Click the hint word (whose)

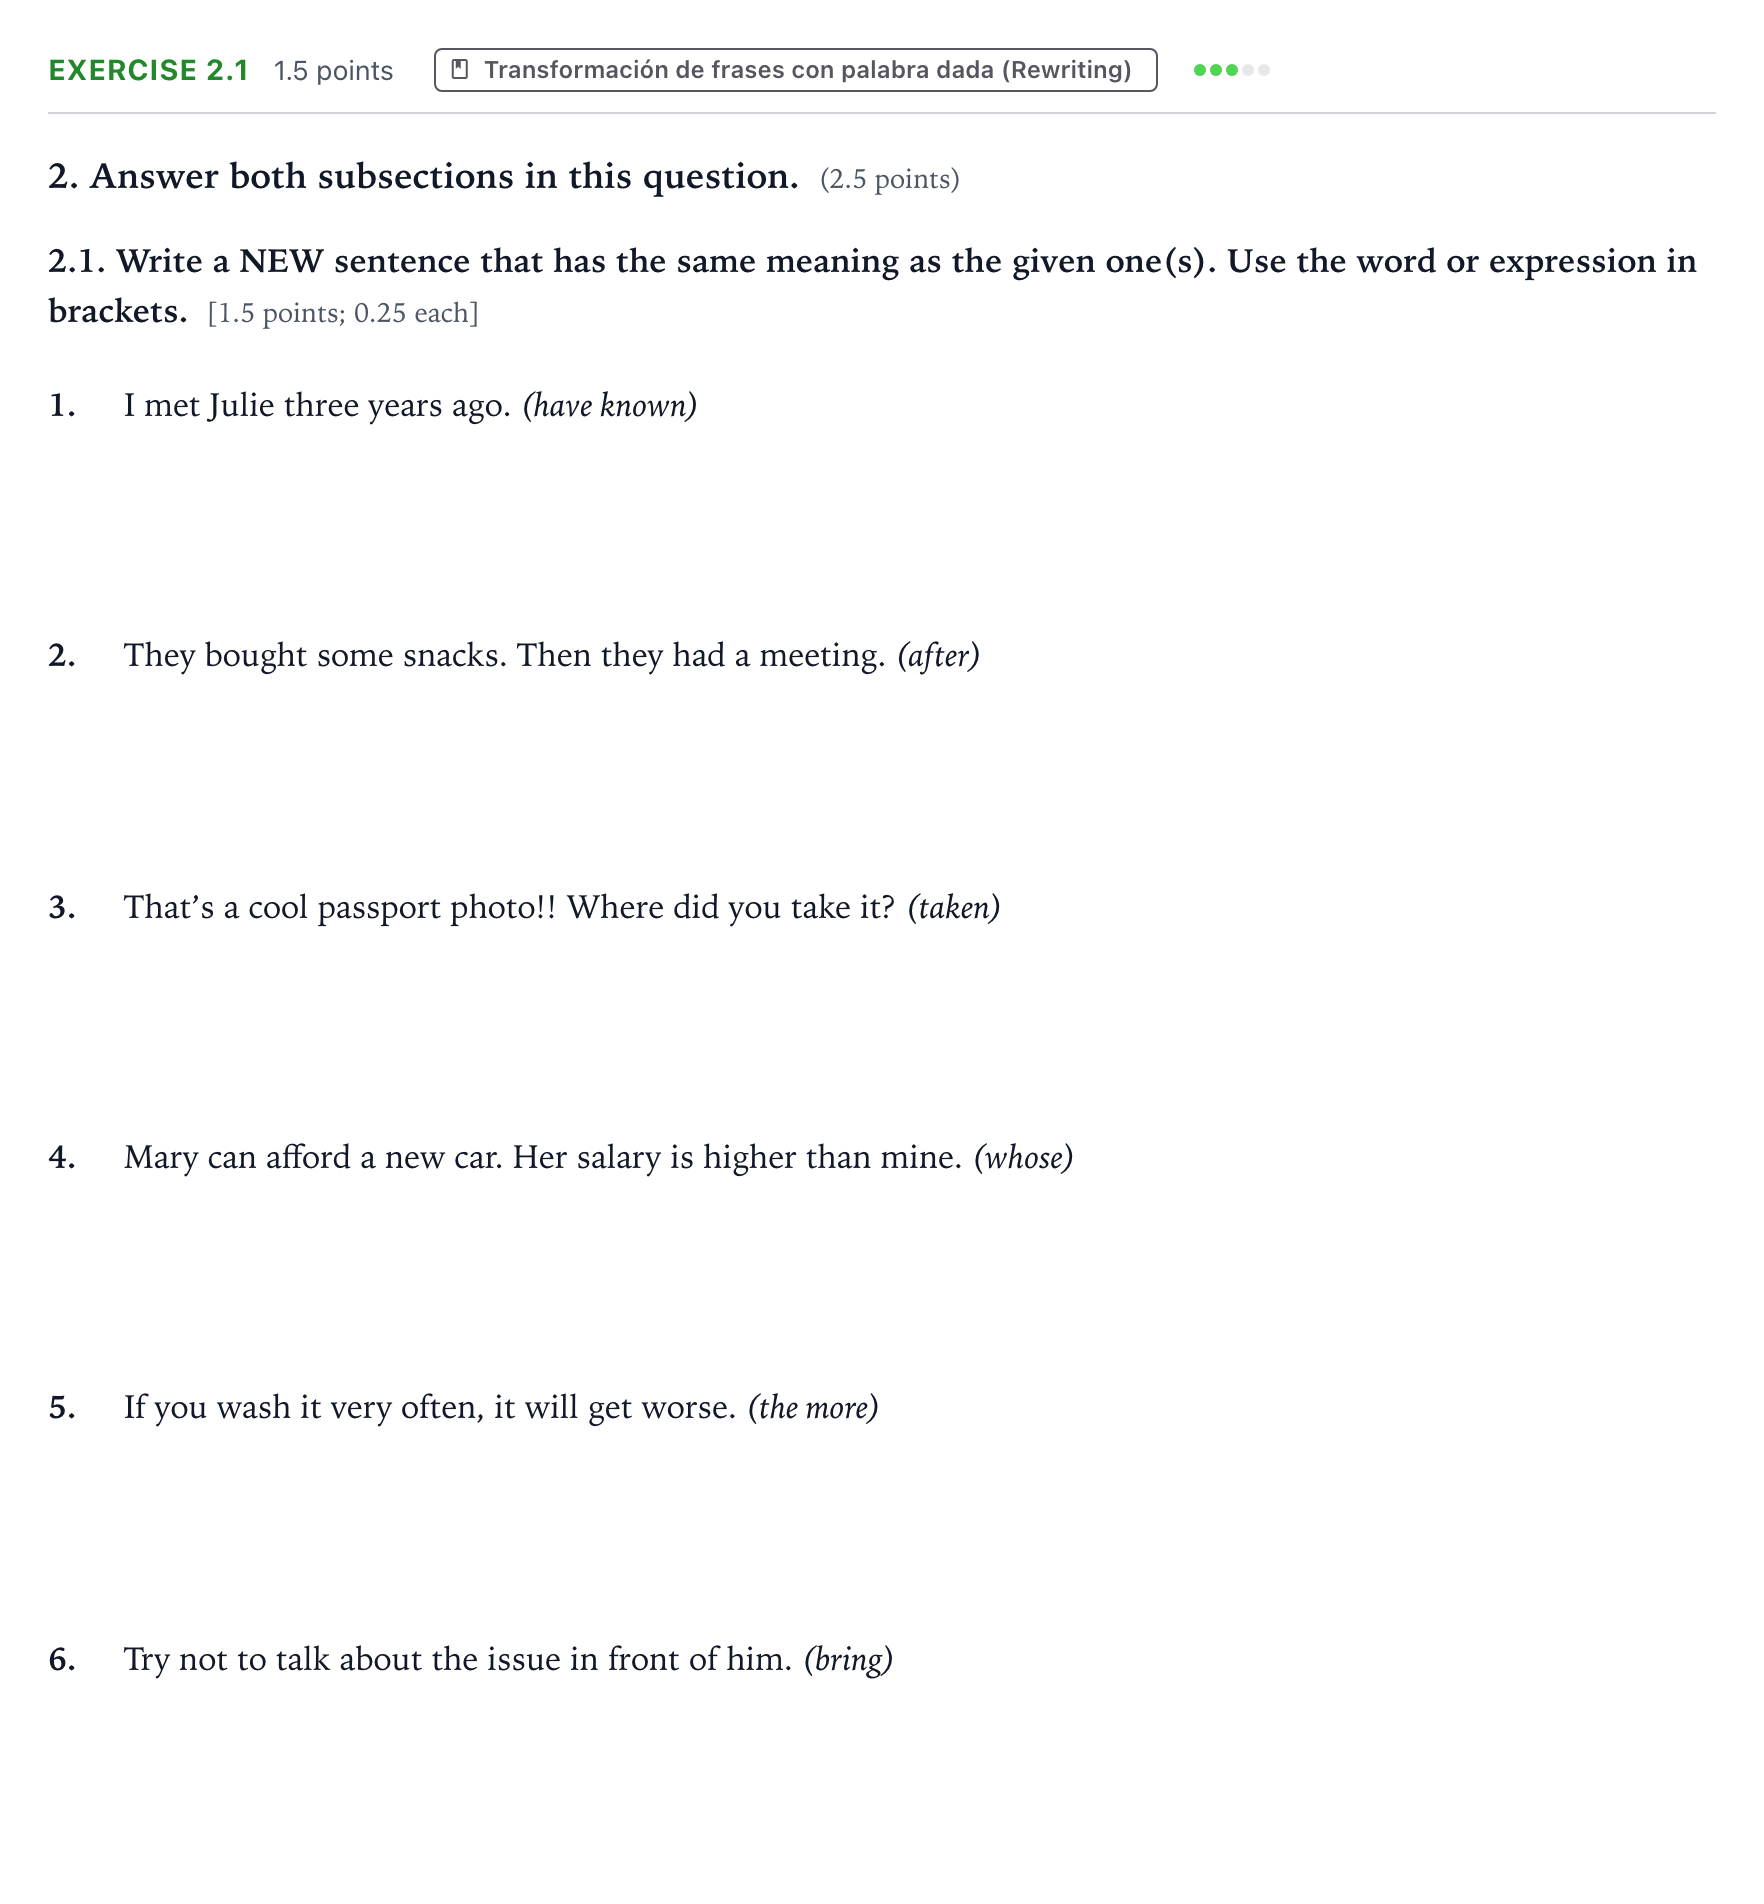[x=1023, y=1158]
